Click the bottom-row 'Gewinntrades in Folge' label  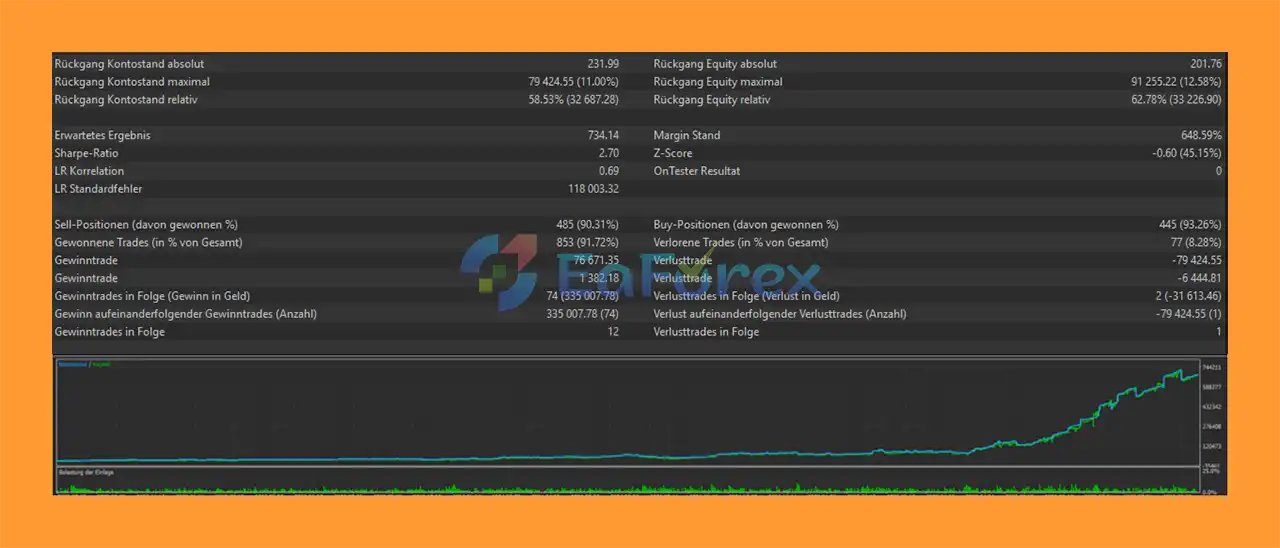click(110, 332)
